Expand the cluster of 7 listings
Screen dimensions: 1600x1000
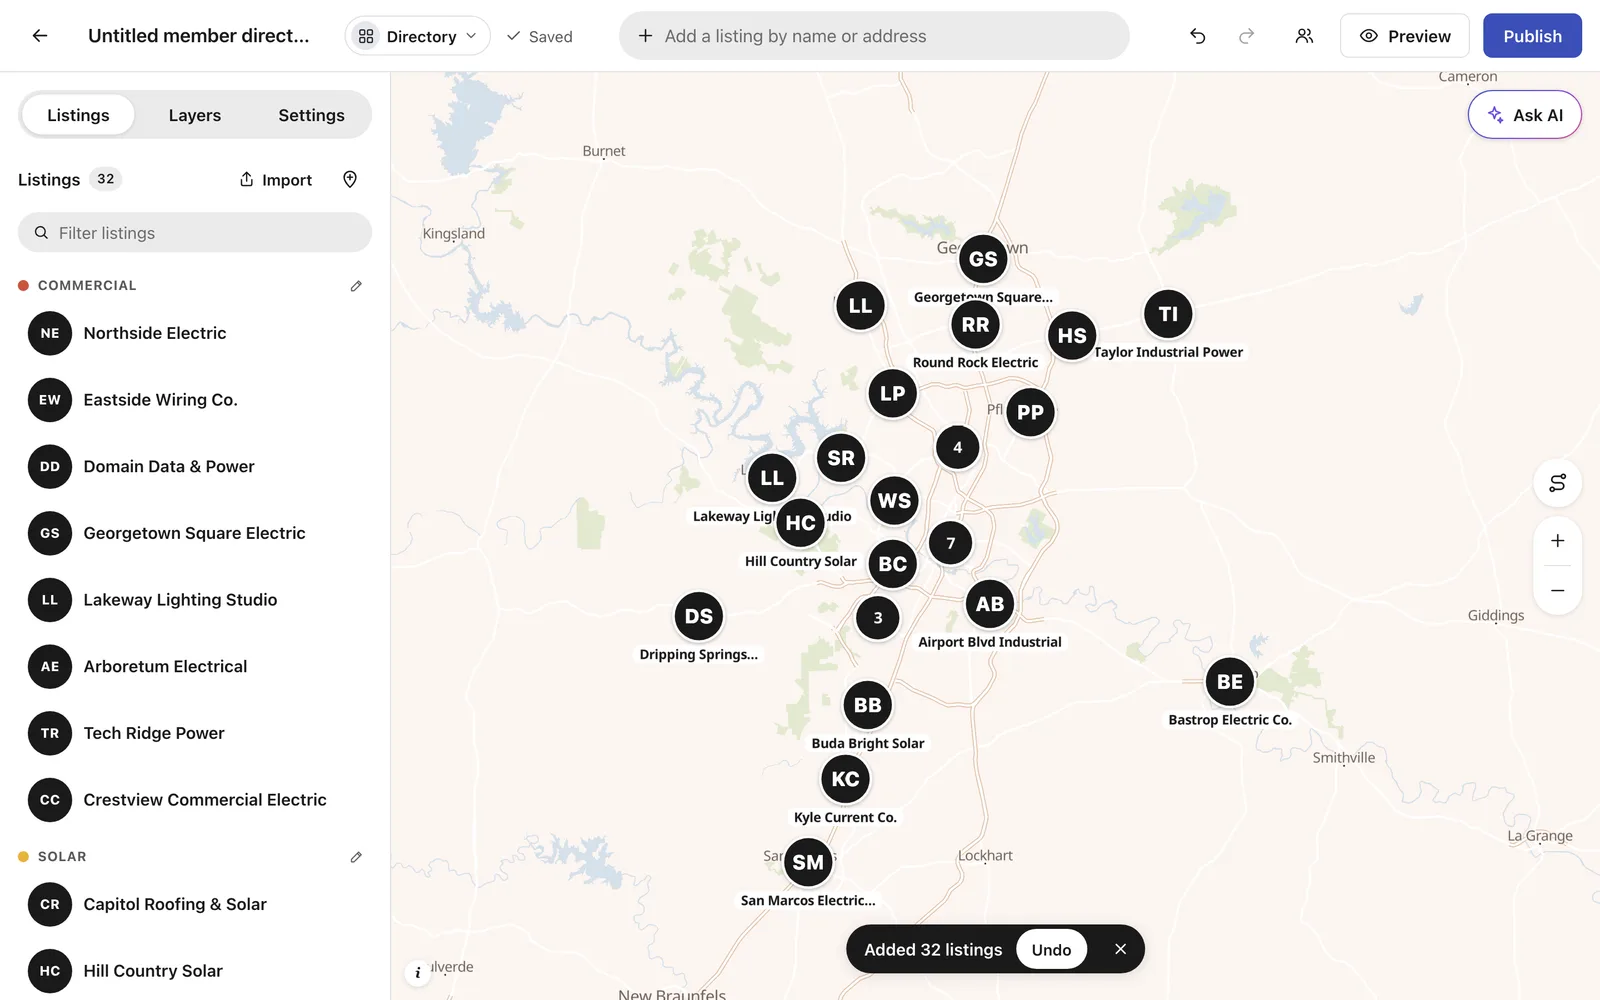point(951,543)
